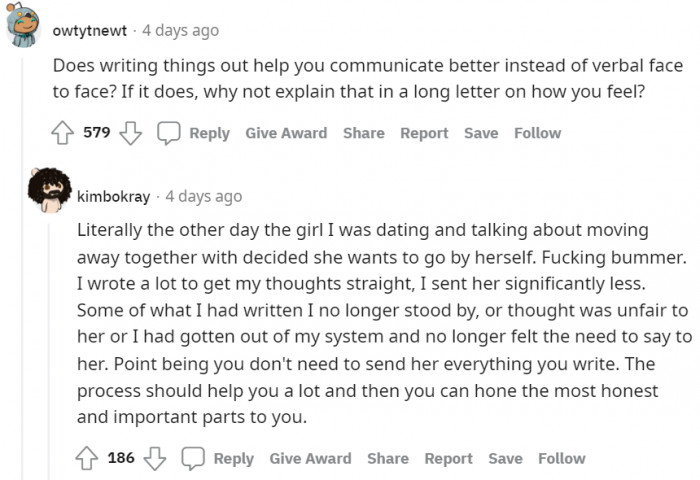The image size is (700, 480).
Task: Follow kimbokray's comment thread
Action: coord(562,458)
